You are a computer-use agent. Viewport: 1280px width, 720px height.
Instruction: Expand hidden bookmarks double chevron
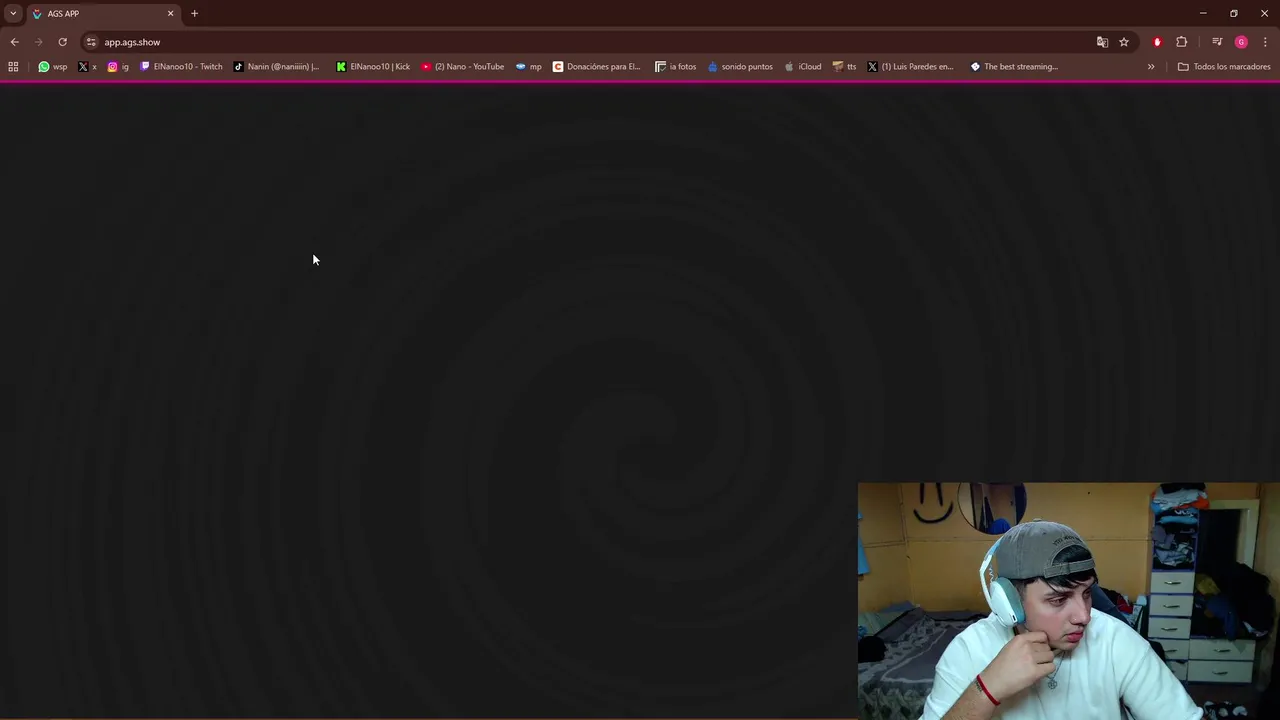[x=1151, y=67]
